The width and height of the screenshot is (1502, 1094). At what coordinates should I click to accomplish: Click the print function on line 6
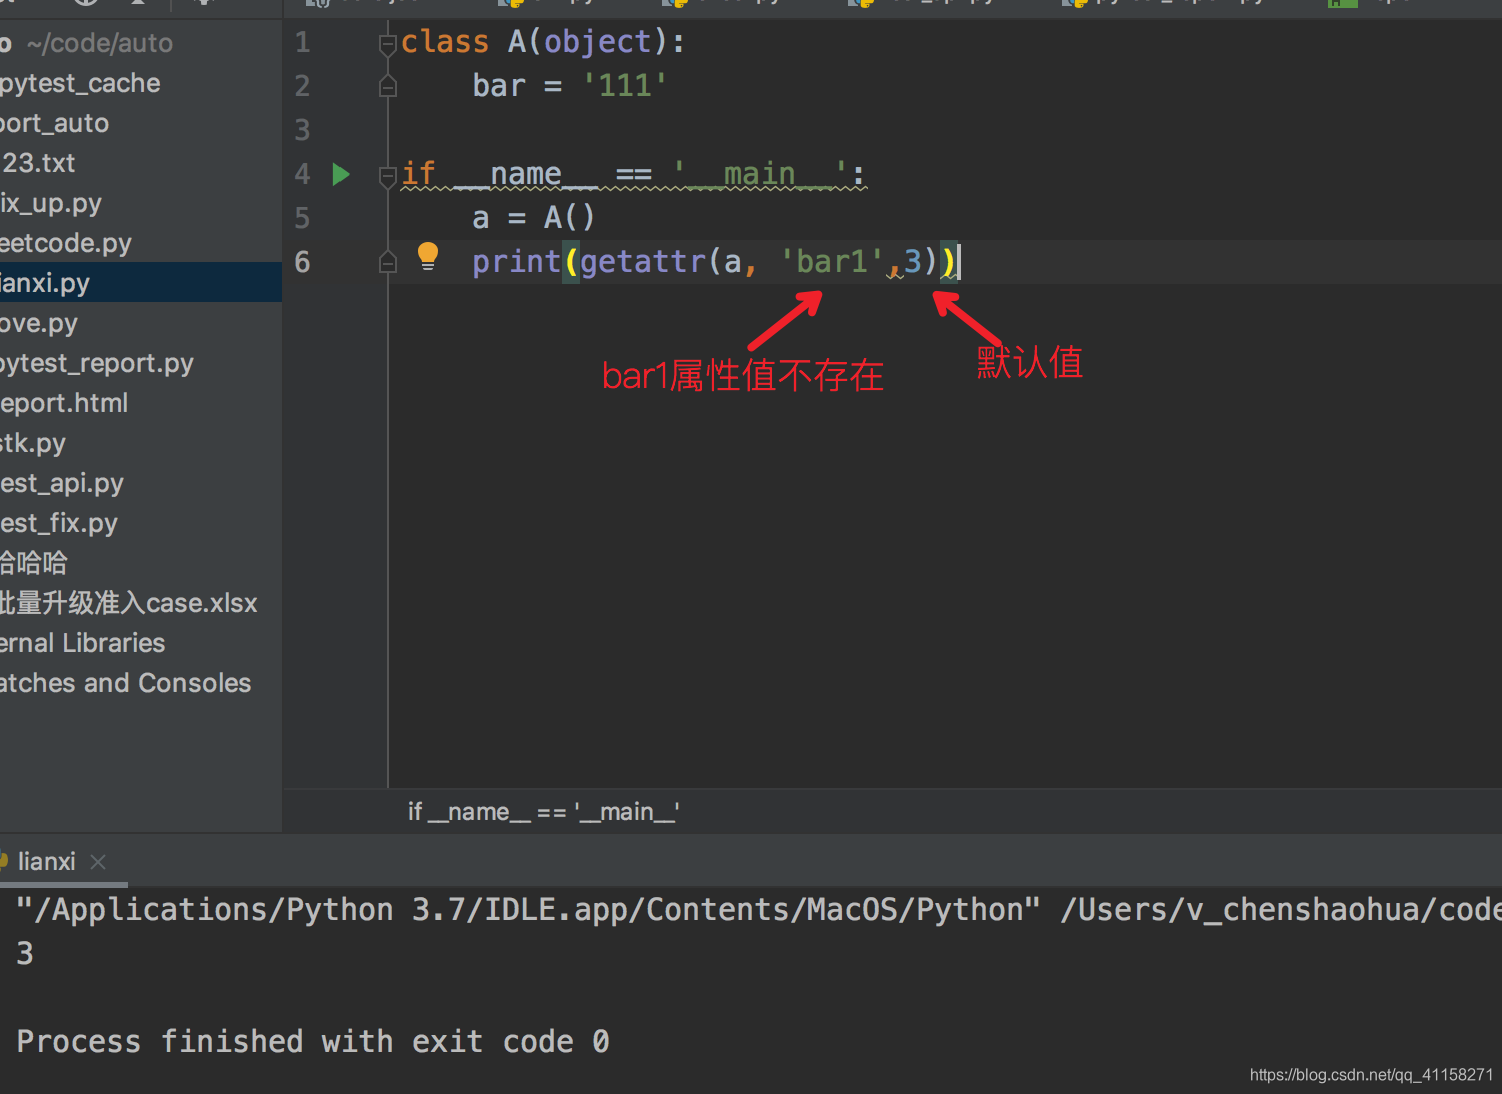point(516,262)
